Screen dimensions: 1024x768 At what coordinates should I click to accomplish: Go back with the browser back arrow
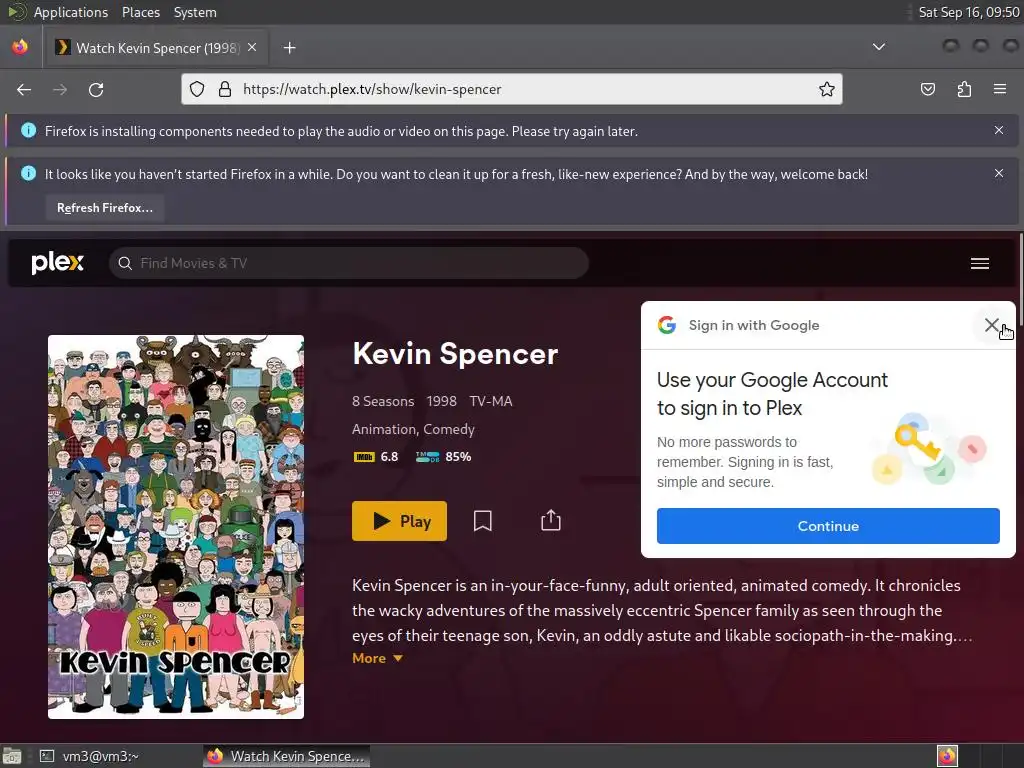coord(24,89)
